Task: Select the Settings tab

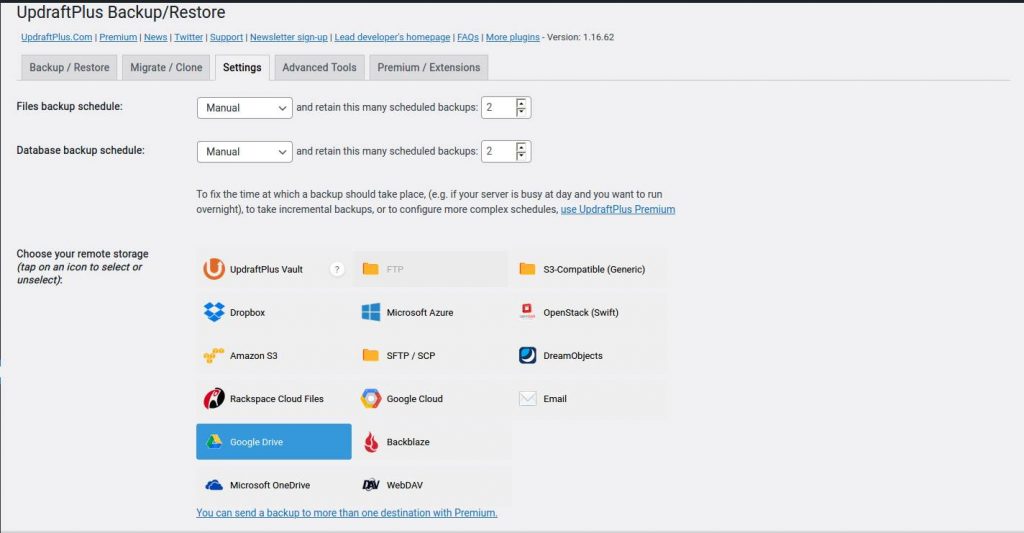Action: [x=242, y=67]
